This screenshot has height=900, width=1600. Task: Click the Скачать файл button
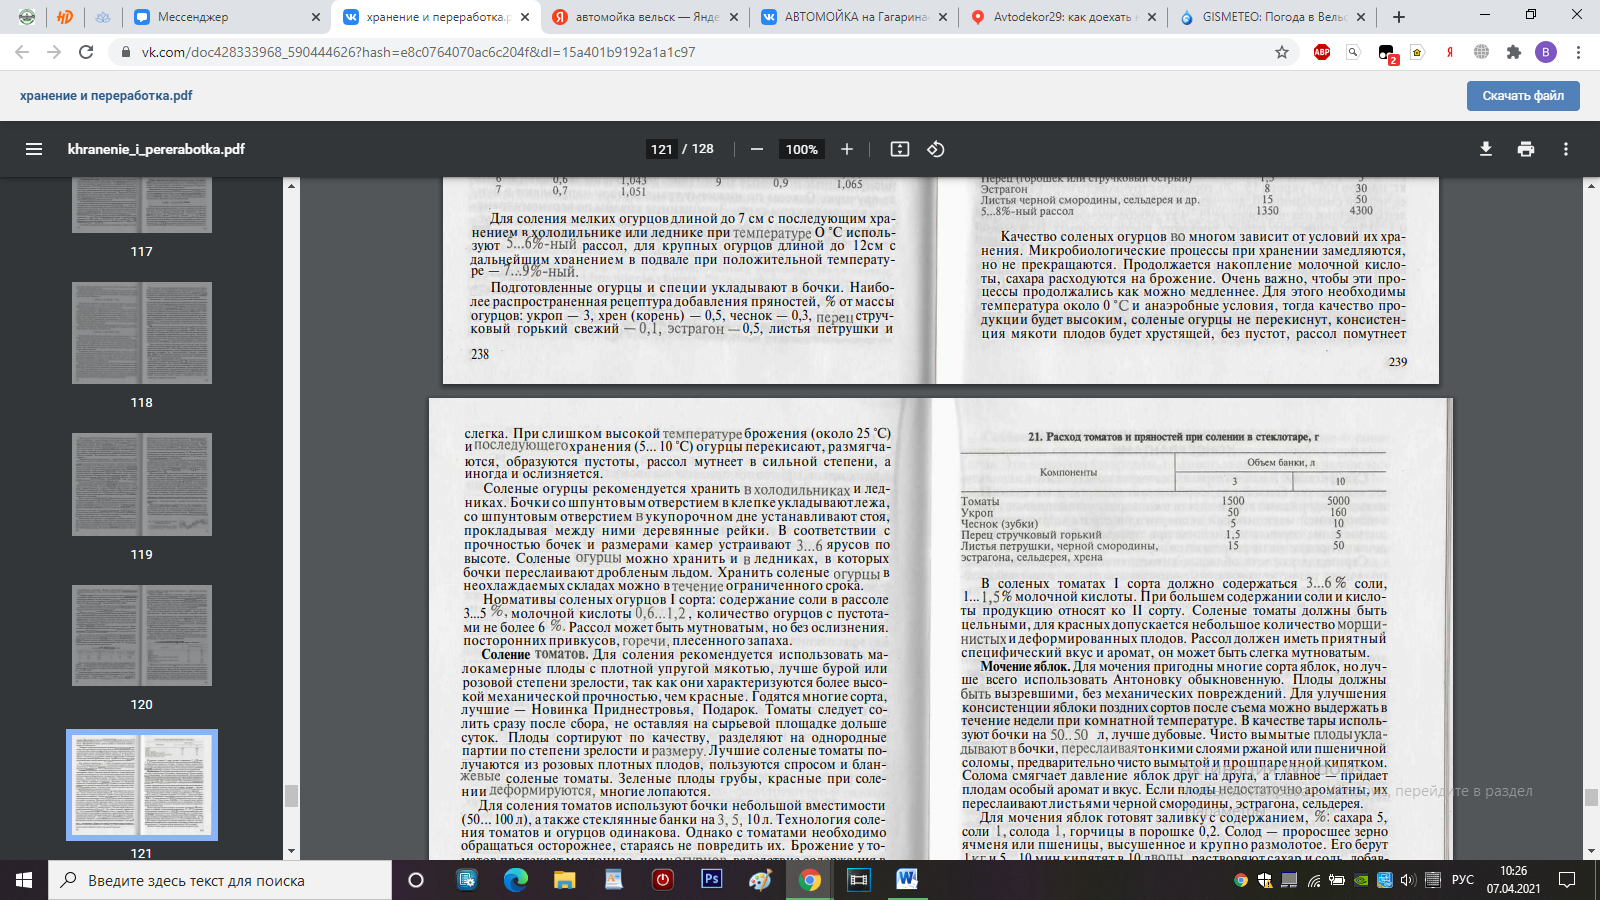(x=1523, y=96)
